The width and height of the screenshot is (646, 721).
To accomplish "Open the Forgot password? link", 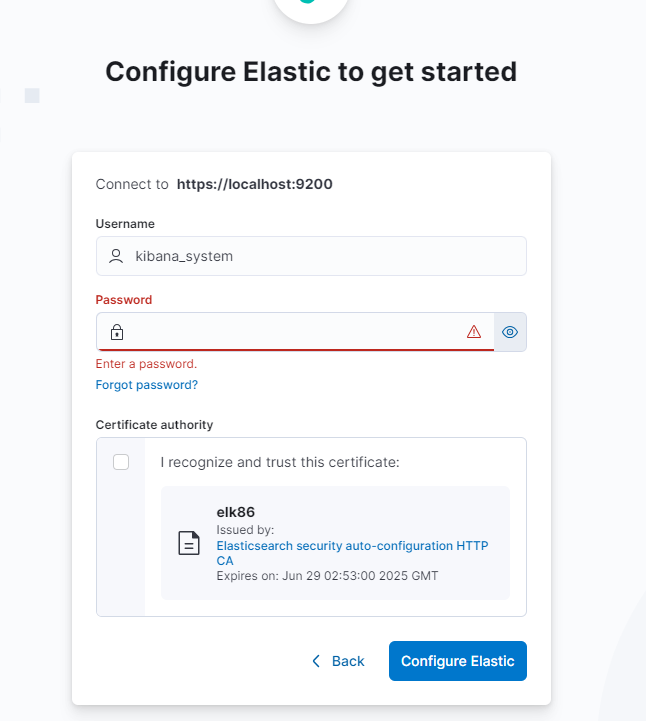I will point(147,385).
